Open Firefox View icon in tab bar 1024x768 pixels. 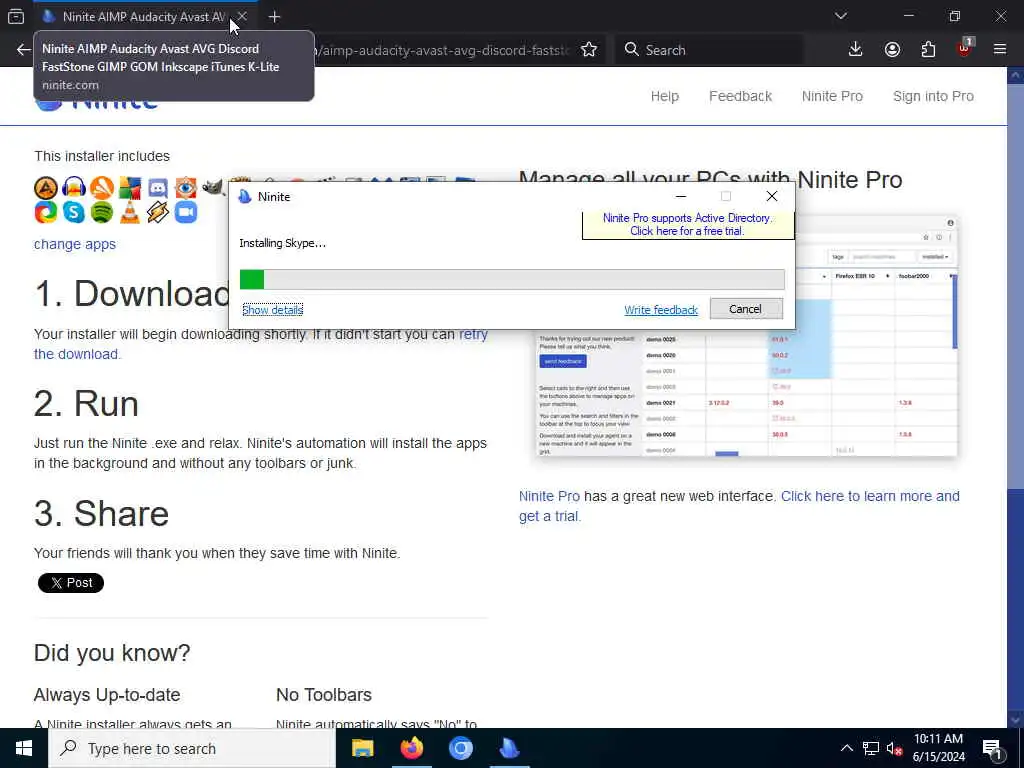click(x=16, y=16)
